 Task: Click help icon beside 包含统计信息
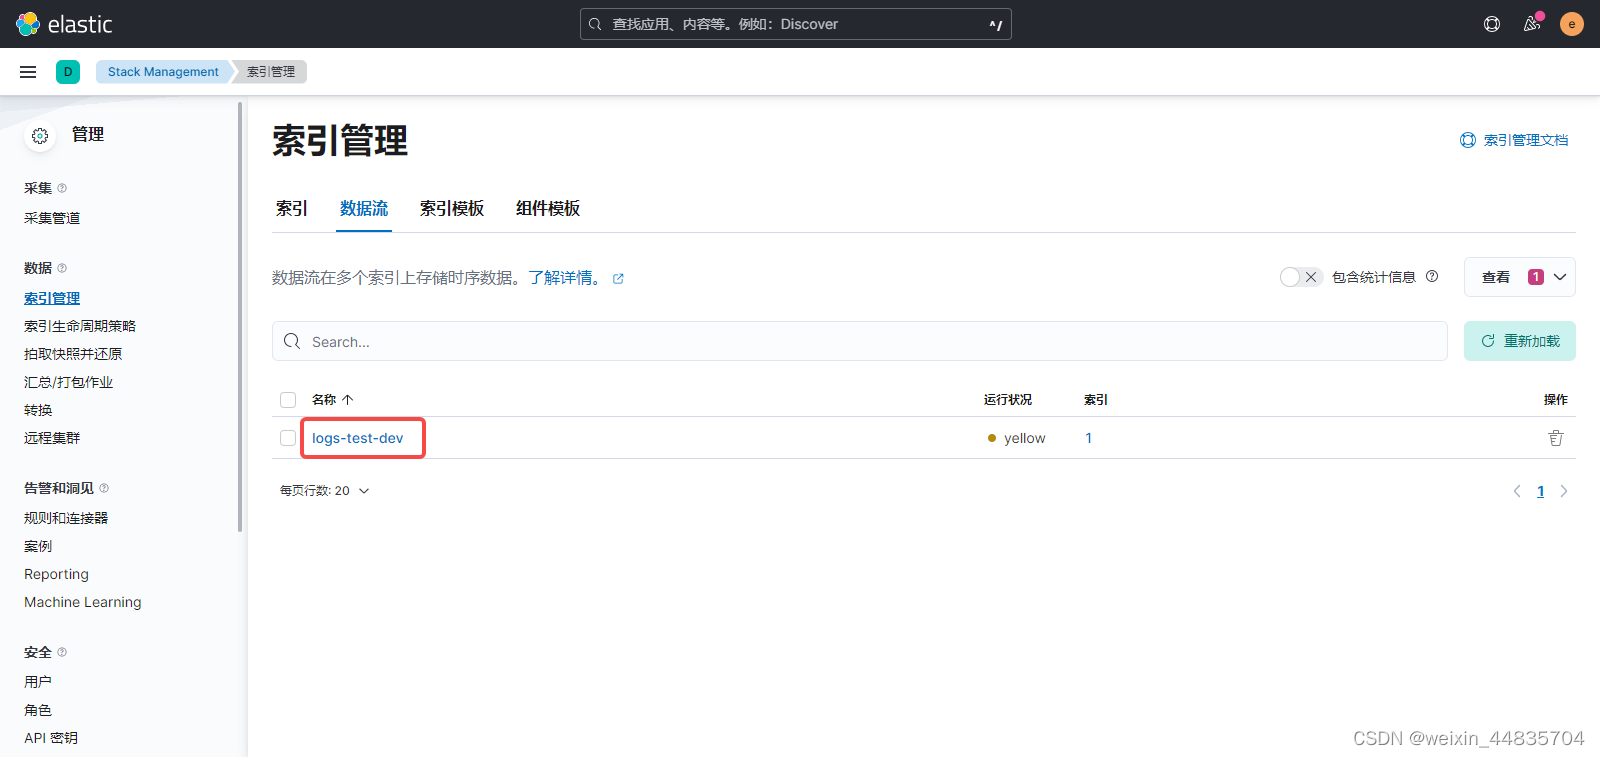coord(1432,277)
